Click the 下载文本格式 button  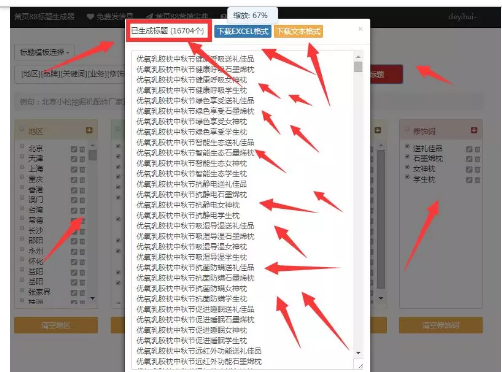pos(299,31)
